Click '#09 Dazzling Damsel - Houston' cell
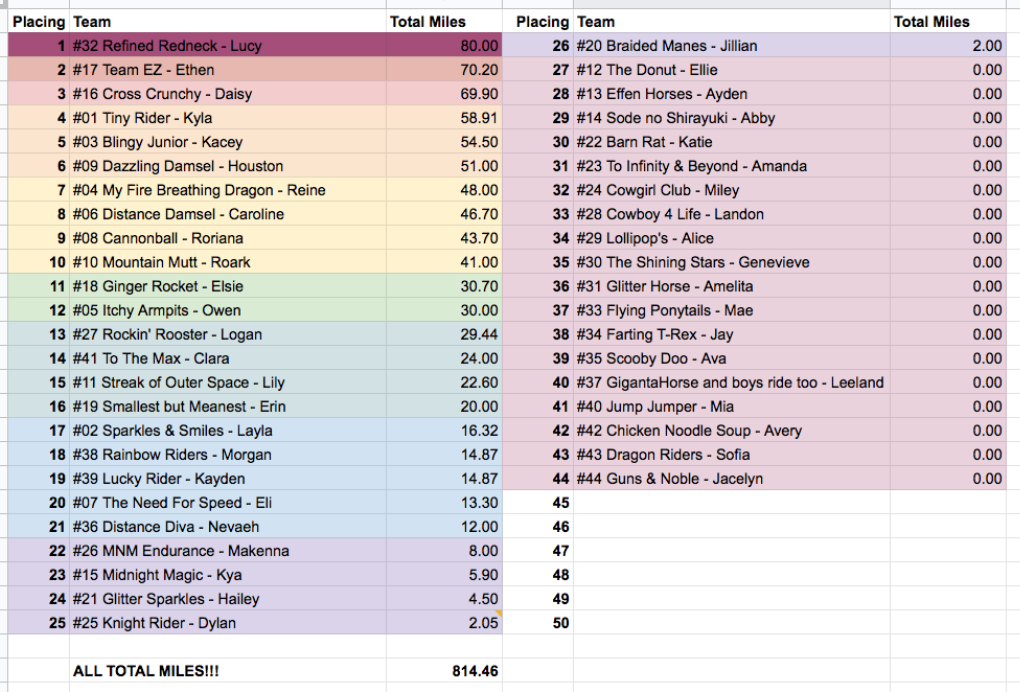 [x=228, y=166]
